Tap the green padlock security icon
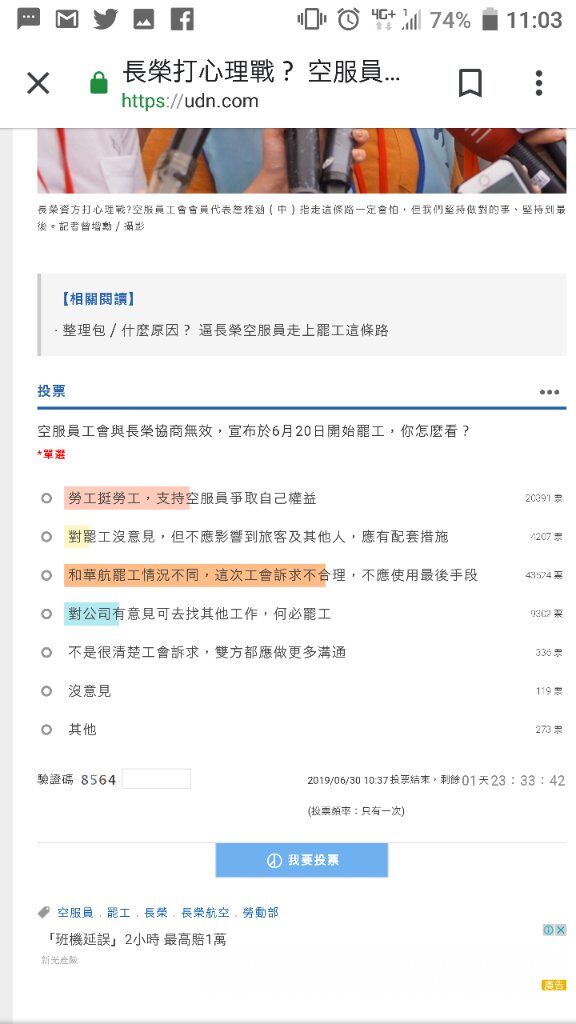576x1024 pixels. tap(99, 83)
